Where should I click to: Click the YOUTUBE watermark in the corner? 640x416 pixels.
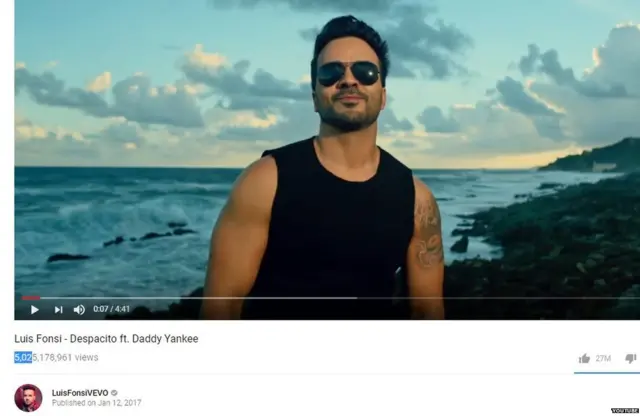coord(625,411)
